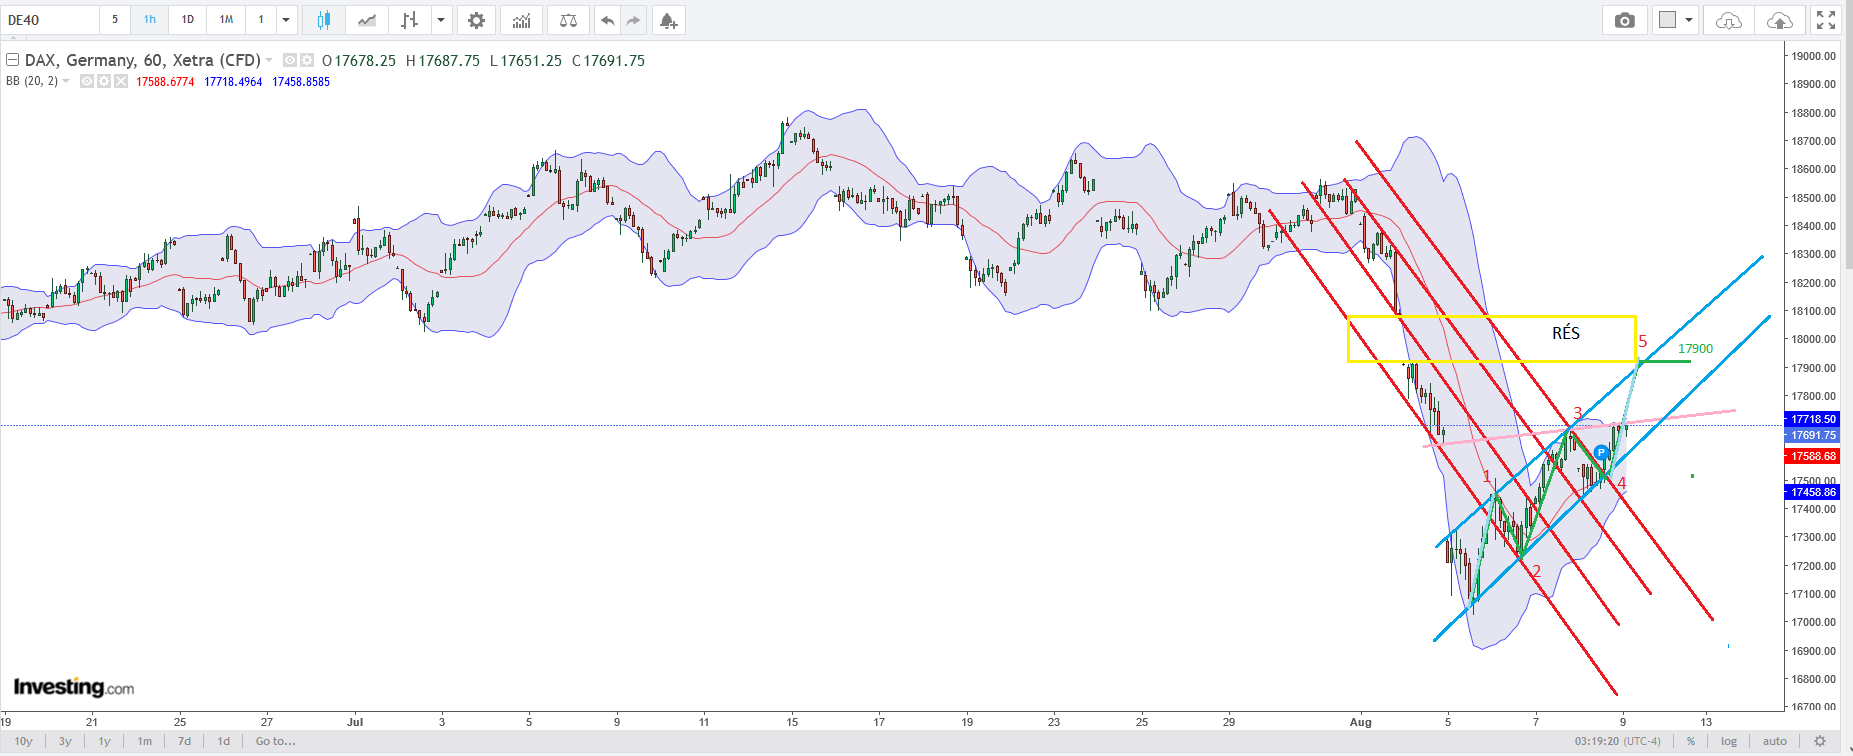1853x756 pixels.
Task: Load a saved chart layout from cloud
Action: point(1729,20)
